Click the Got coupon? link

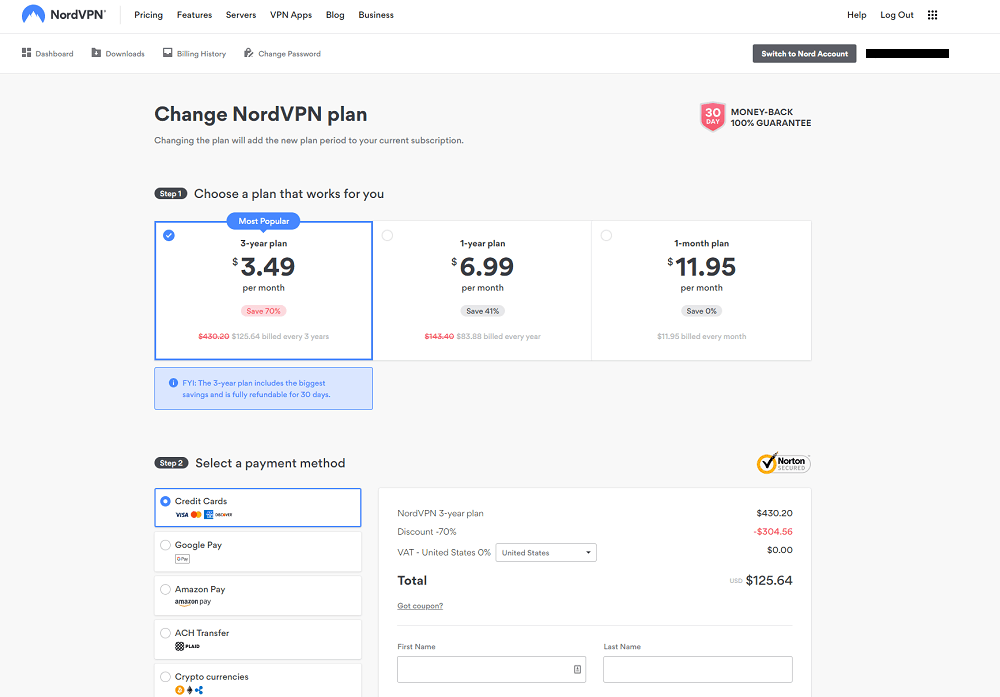[x=420, y=606]
